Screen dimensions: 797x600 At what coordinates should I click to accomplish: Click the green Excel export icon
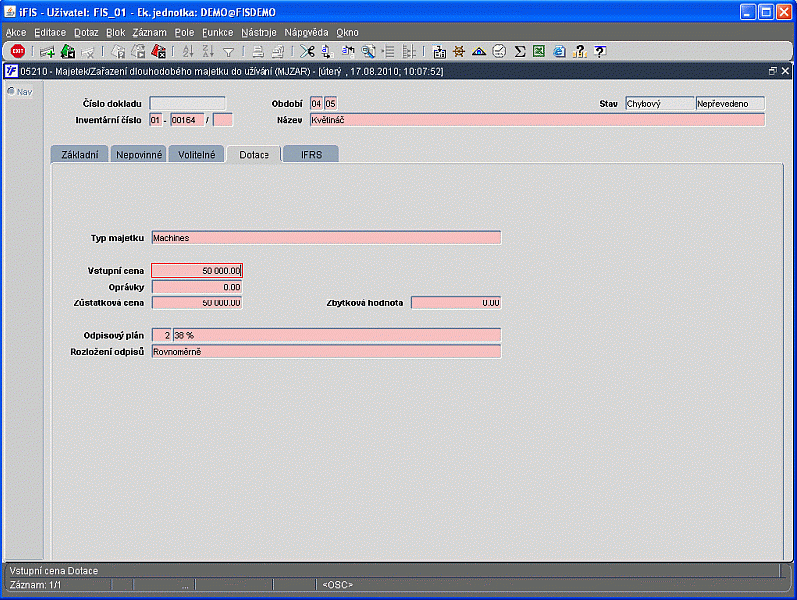(539, 51)
